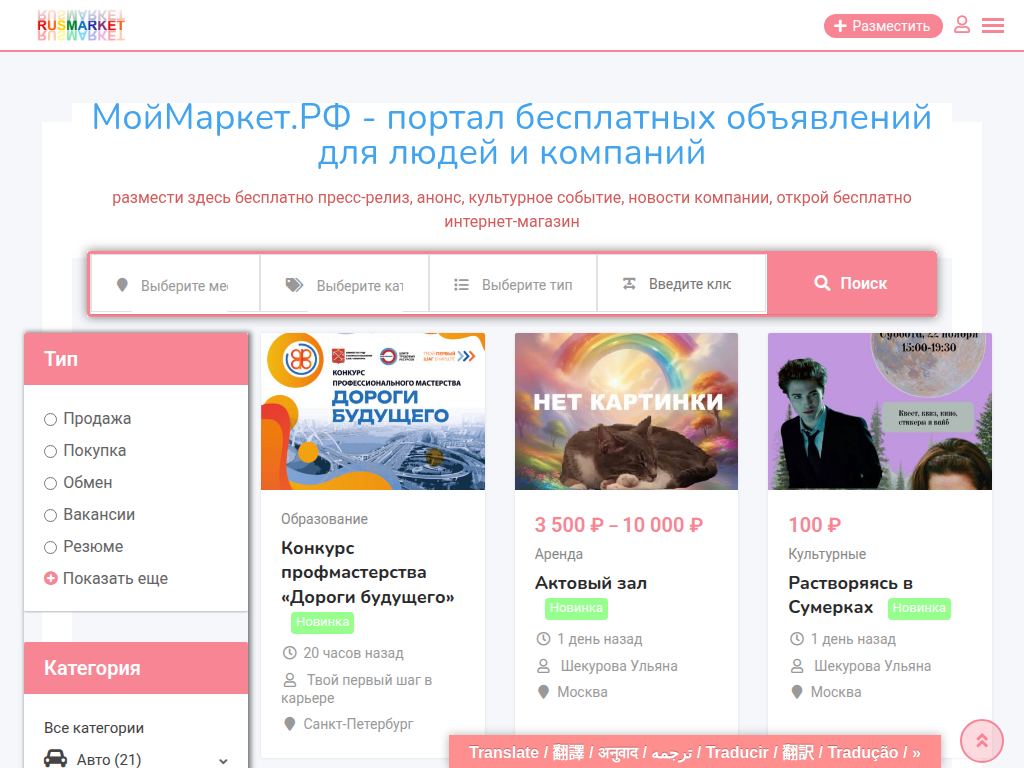The height and width of the screenshot is (768, 1024).
Task: Click the scroll-to-top arrow button
Action: 981,740
